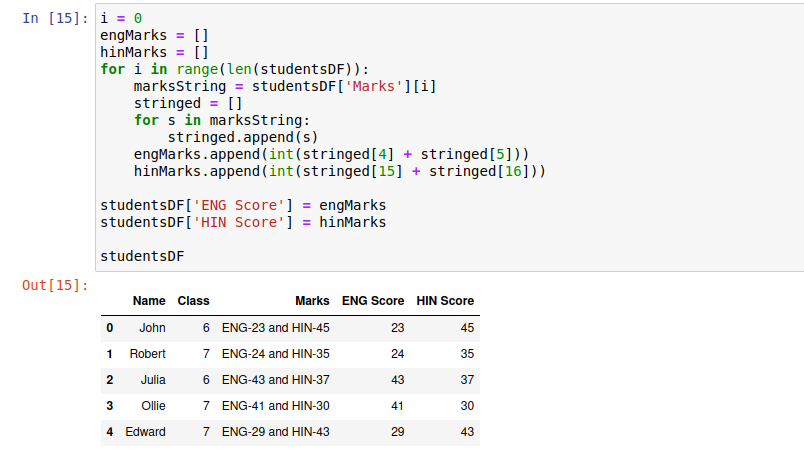Click row index 4 in the table
The image size is (804, 454).
tap(110, 432)
